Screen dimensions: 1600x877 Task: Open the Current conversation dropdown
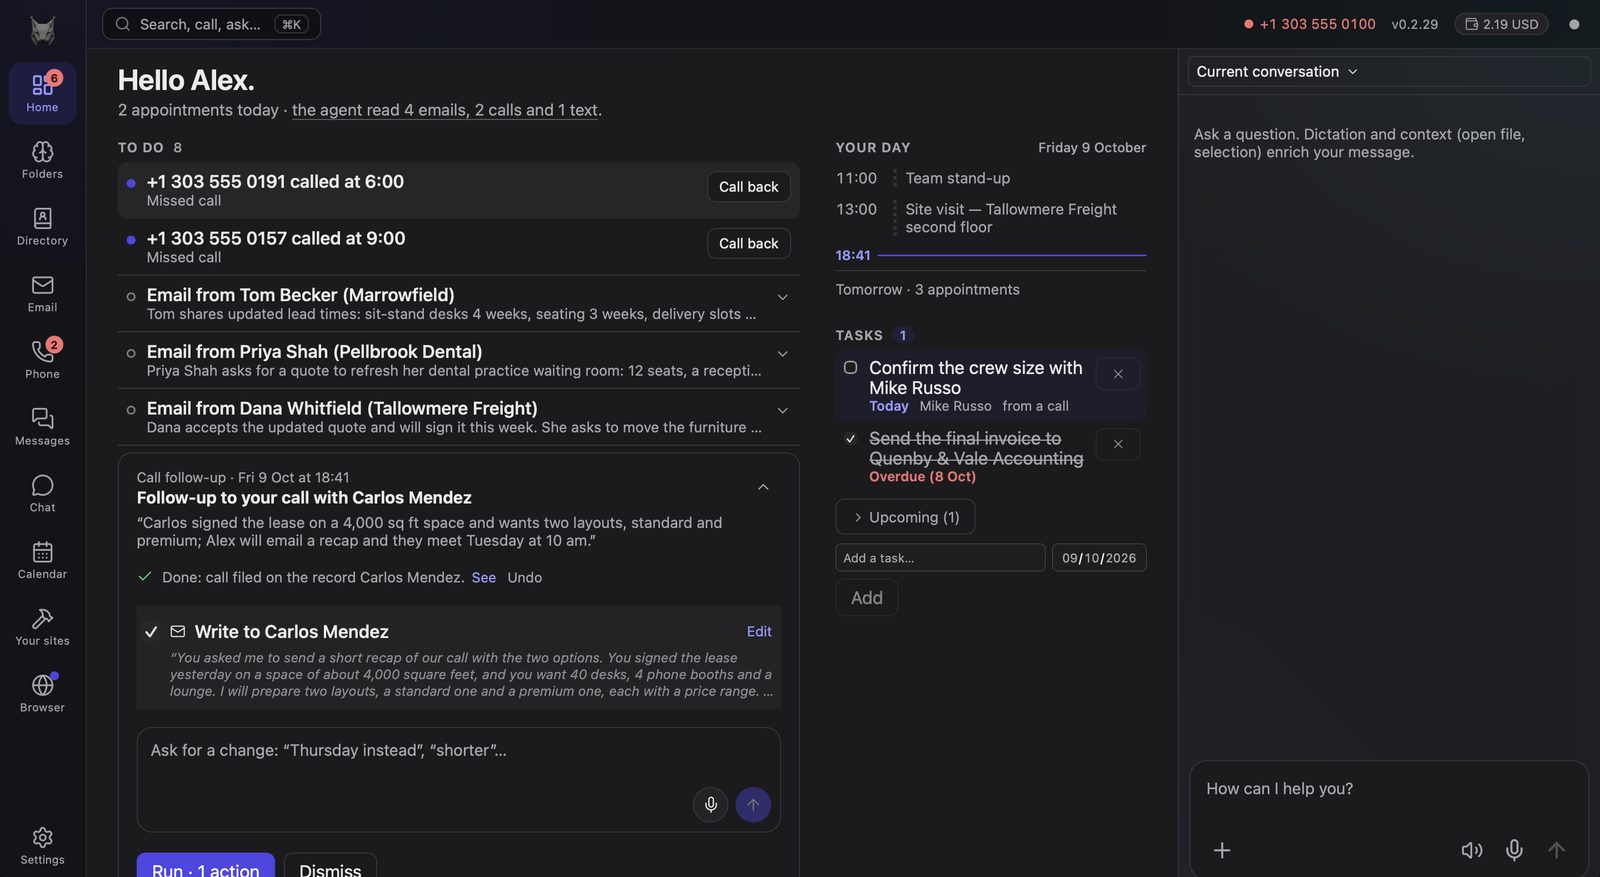pyautogui.click(x=1277, y=72)
